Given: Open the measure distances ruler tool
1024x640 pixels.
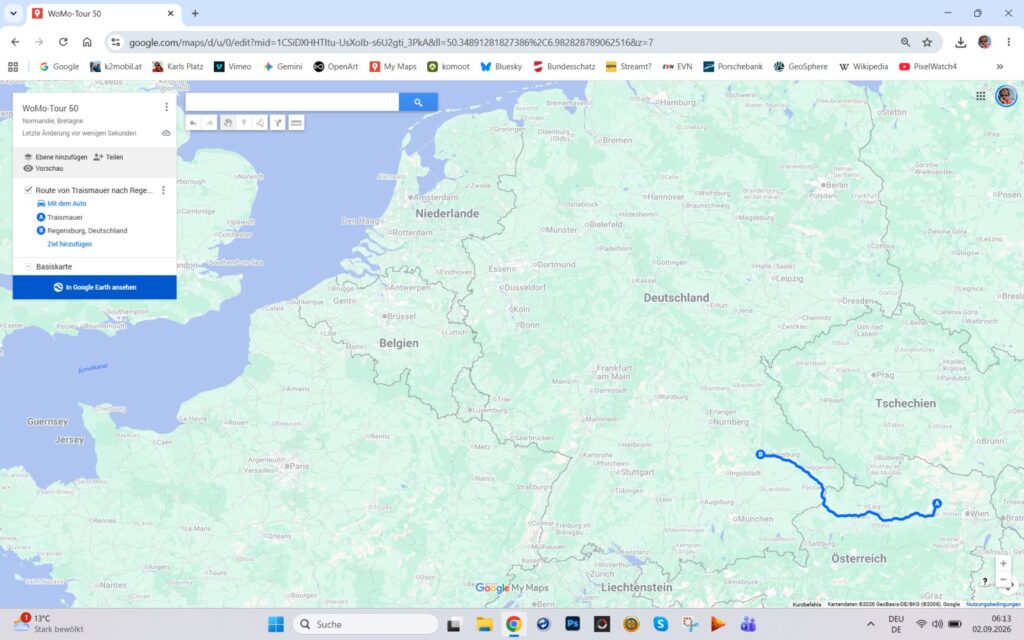Looking at the screenshot, I should click(296, 123).
